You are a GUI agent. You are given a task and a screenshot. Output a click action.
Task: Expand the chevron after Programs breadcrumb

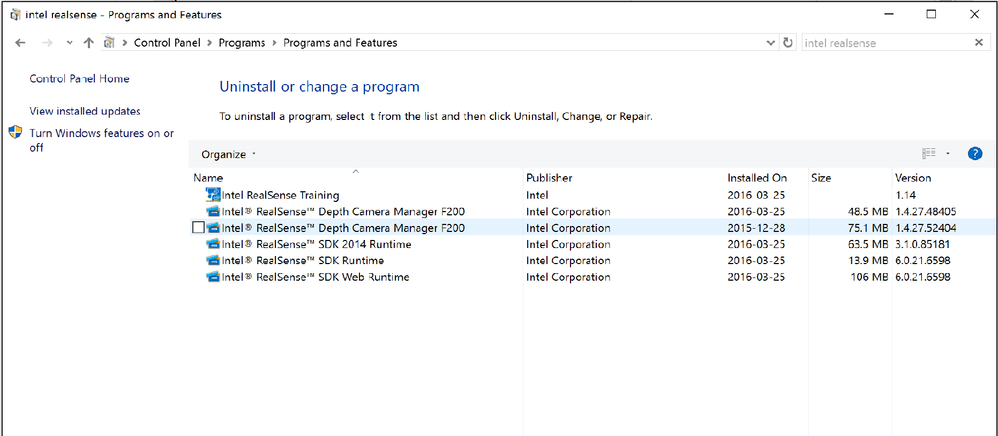274,43
